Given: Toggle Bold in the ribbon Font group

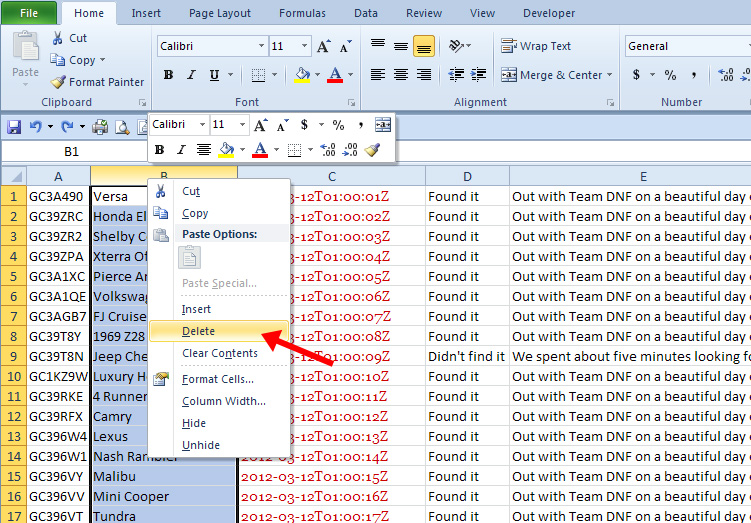Looking at the screenshot, I should click(168, 75).
